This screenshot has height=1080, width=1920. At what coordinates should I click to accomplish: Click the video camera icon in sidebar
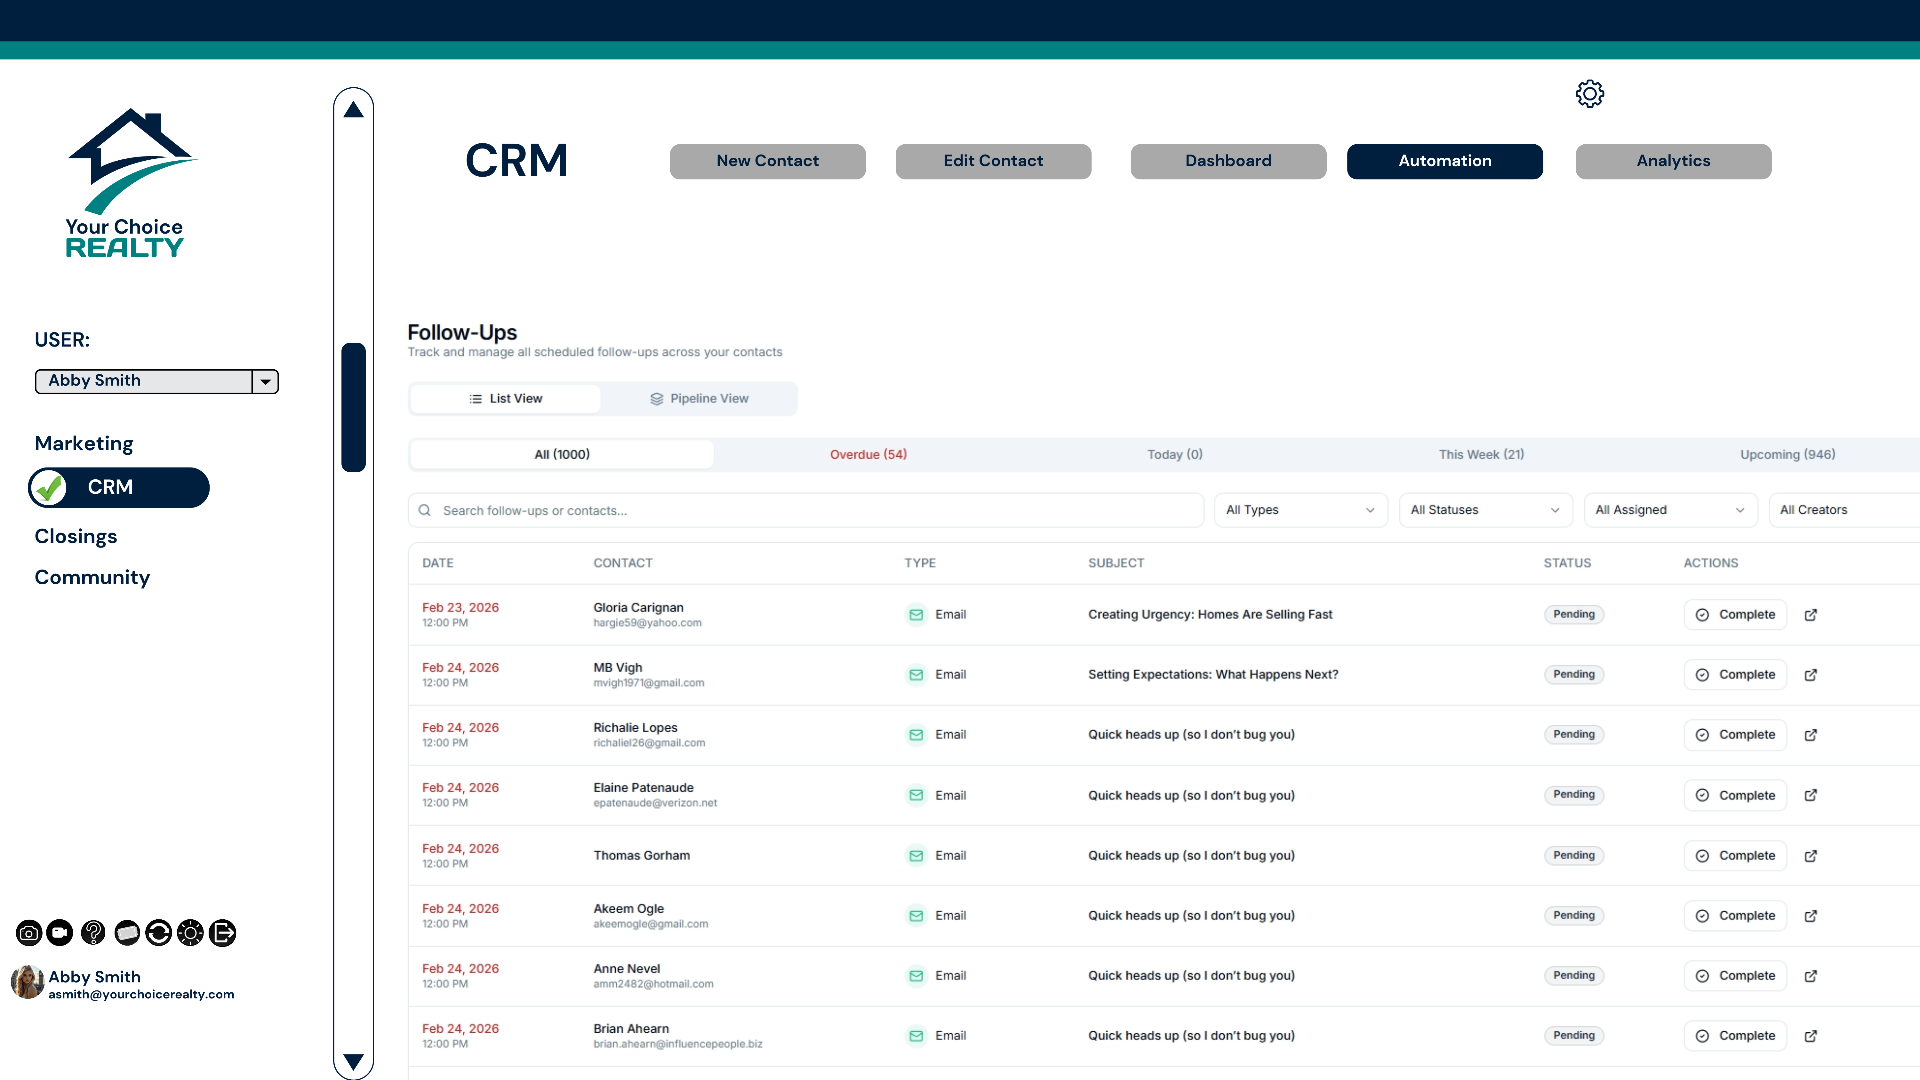pyautogui.click(x=60, y=933)
